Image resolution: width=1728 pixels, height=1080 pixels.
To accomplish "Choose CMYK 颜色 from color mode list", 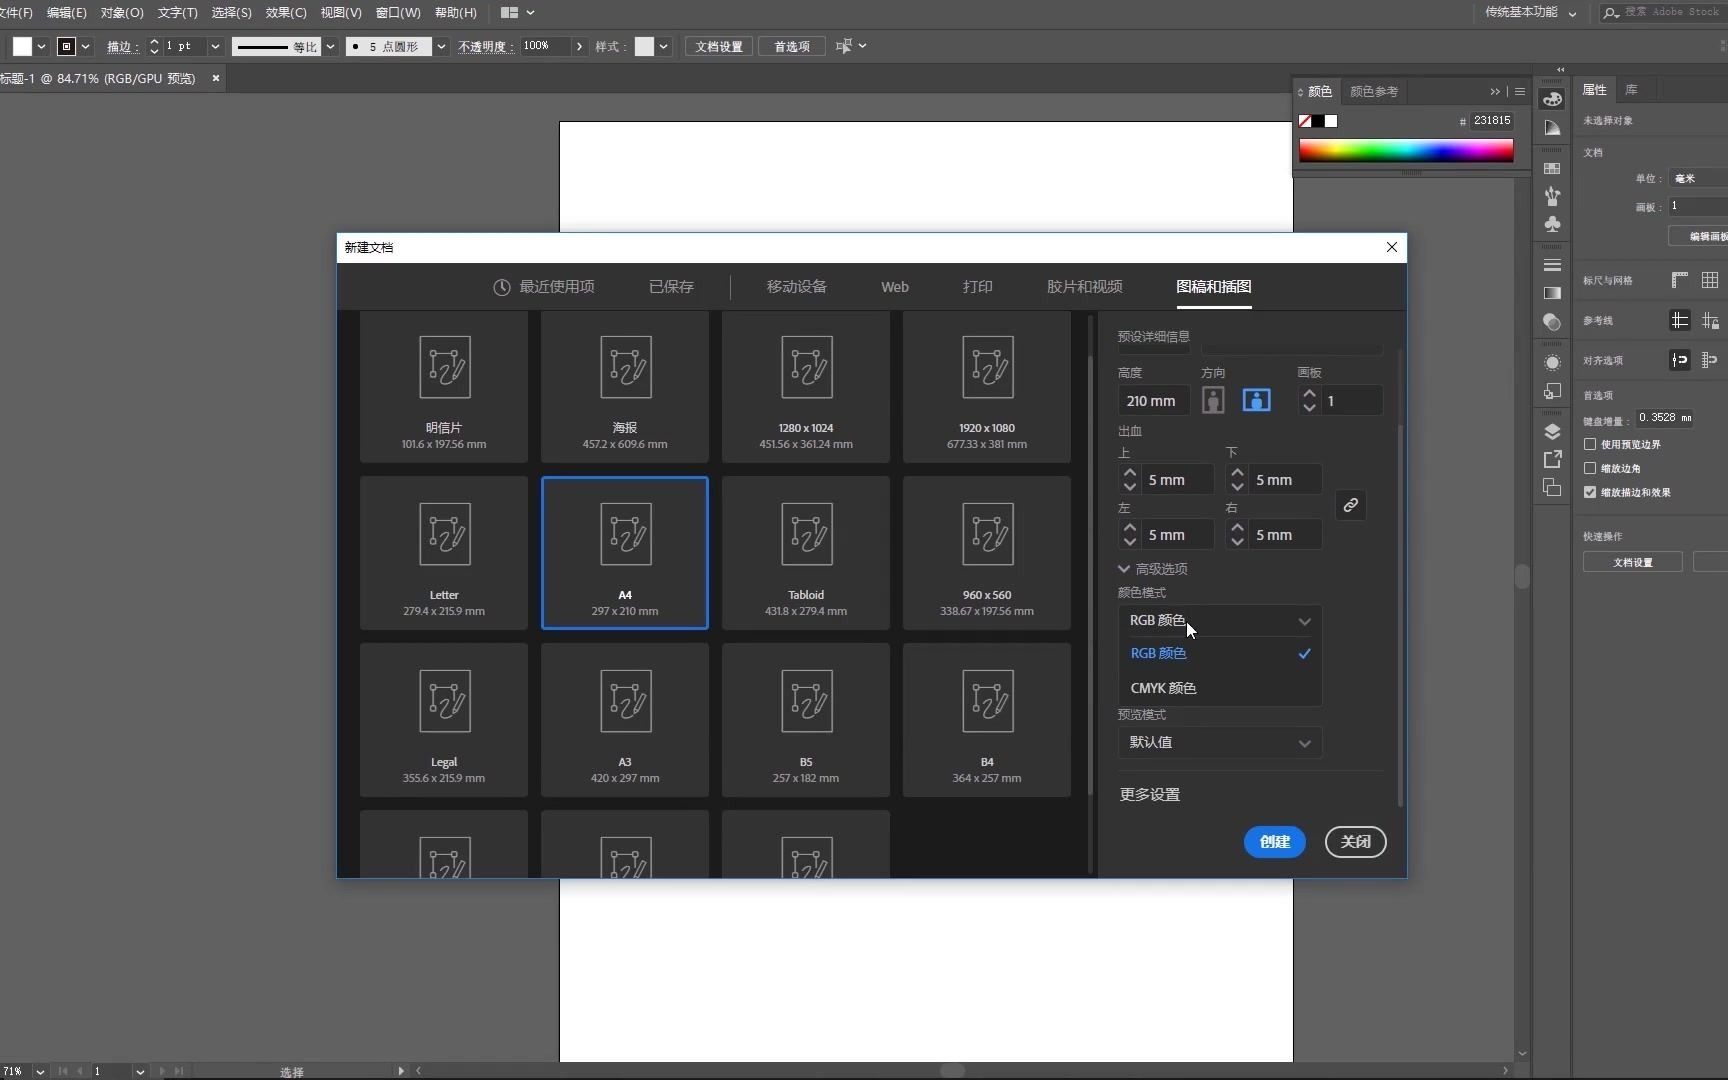I will click(1220, 688).
